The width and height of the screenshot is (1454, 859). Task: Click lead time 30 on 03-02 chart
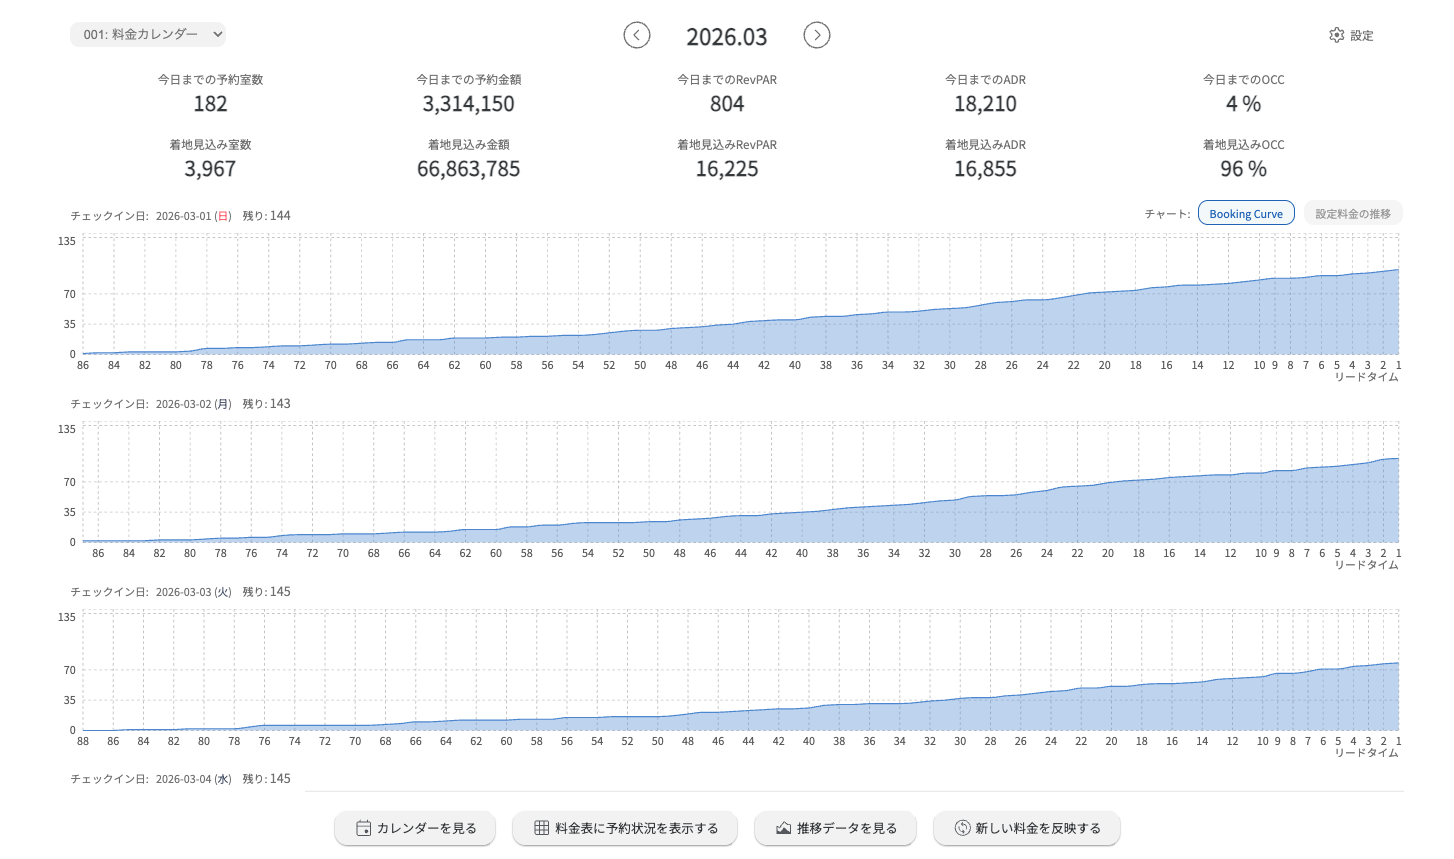click(955, 554)
